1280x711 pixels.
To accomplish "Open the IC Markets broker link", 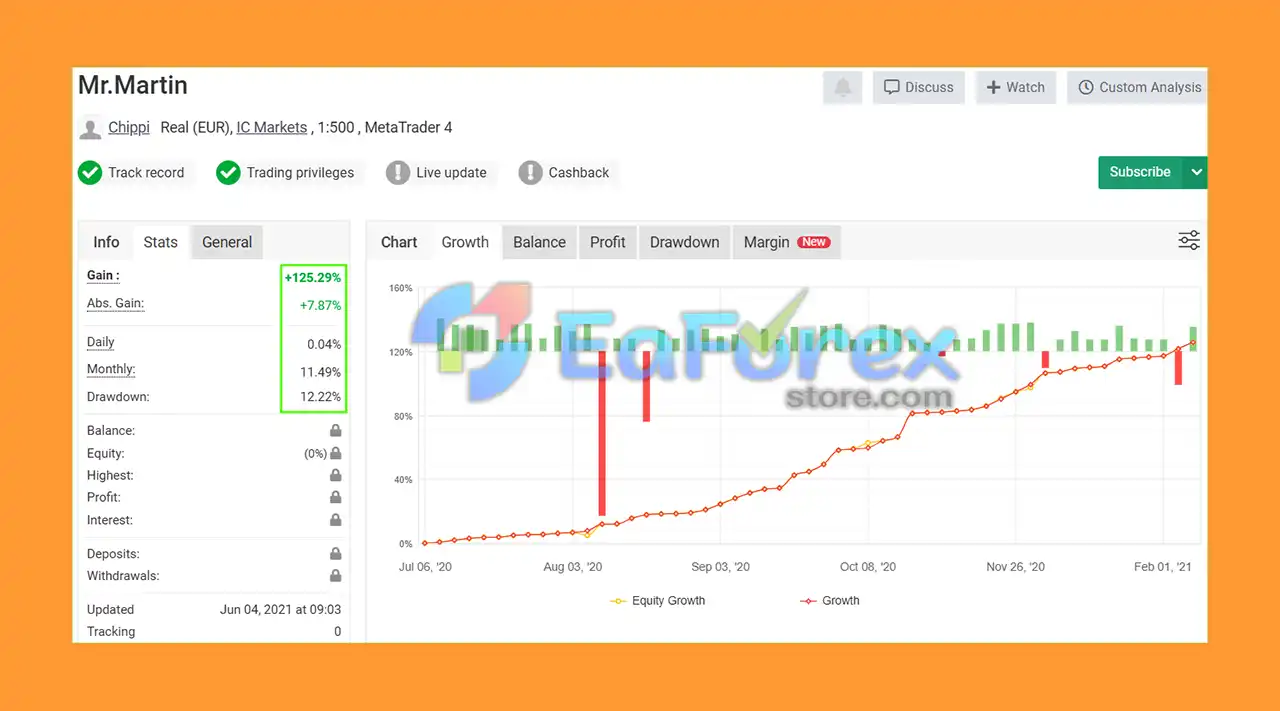I will click(x=272, y=127).
